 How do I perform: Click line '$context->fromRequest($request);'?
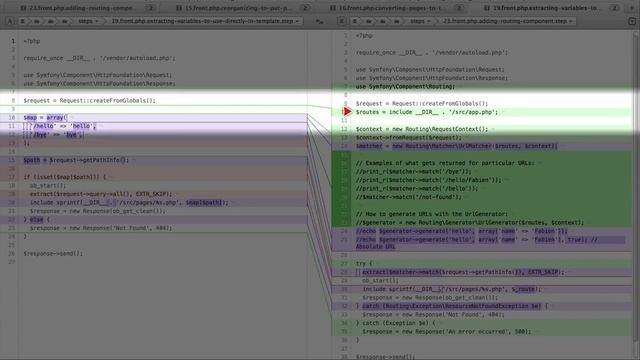coord(408,138)
